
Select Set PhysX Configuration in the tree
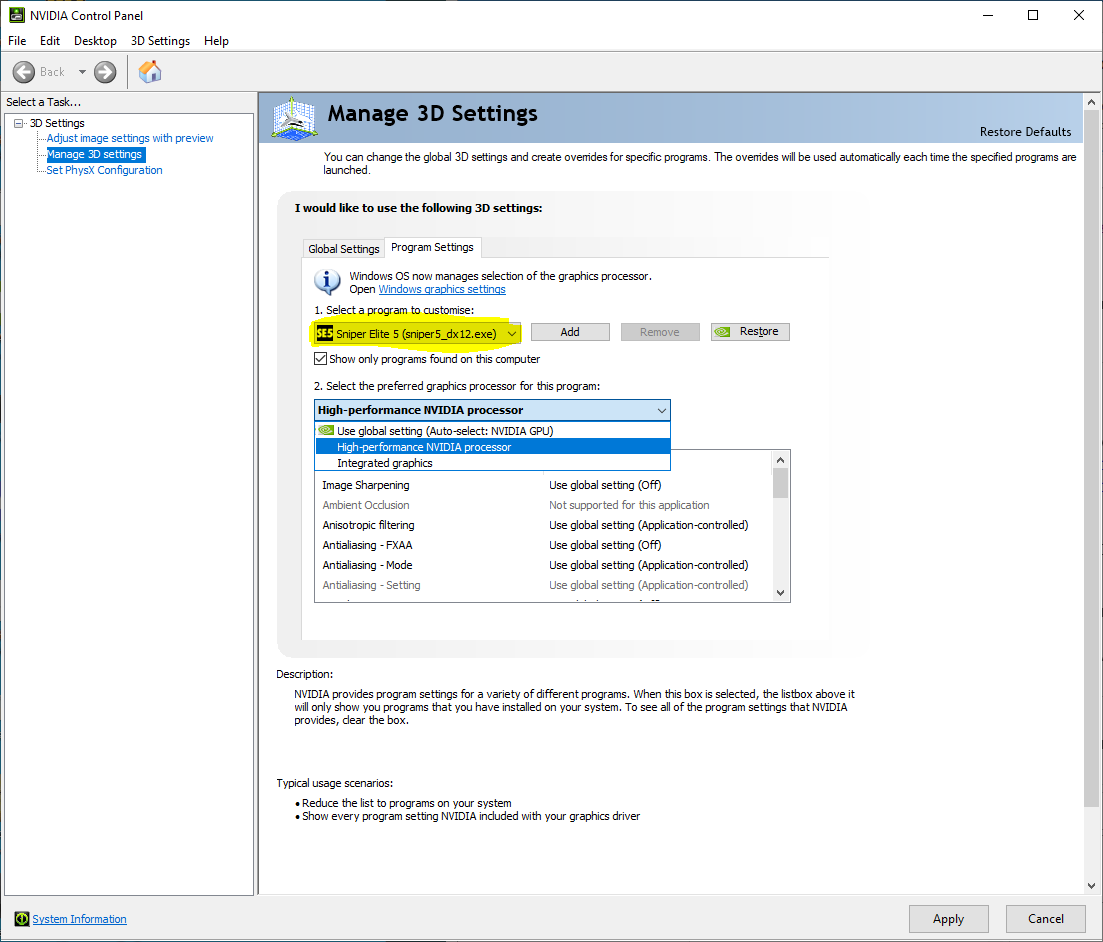[104, 170]
